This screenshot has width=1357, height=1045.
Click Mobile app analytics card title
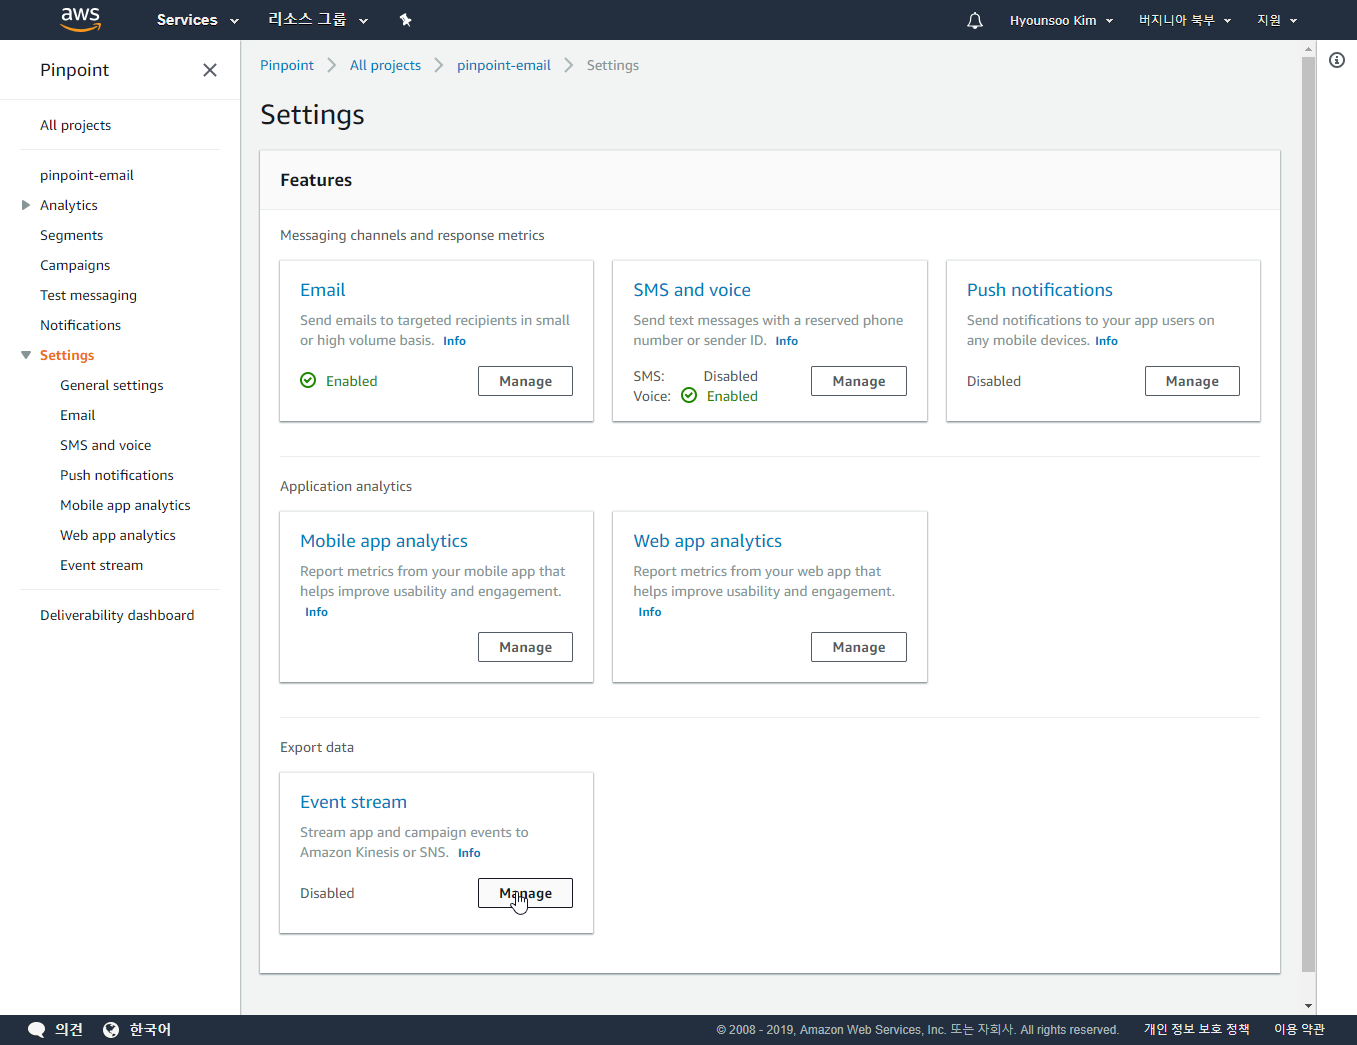click(x=384, y=541)
